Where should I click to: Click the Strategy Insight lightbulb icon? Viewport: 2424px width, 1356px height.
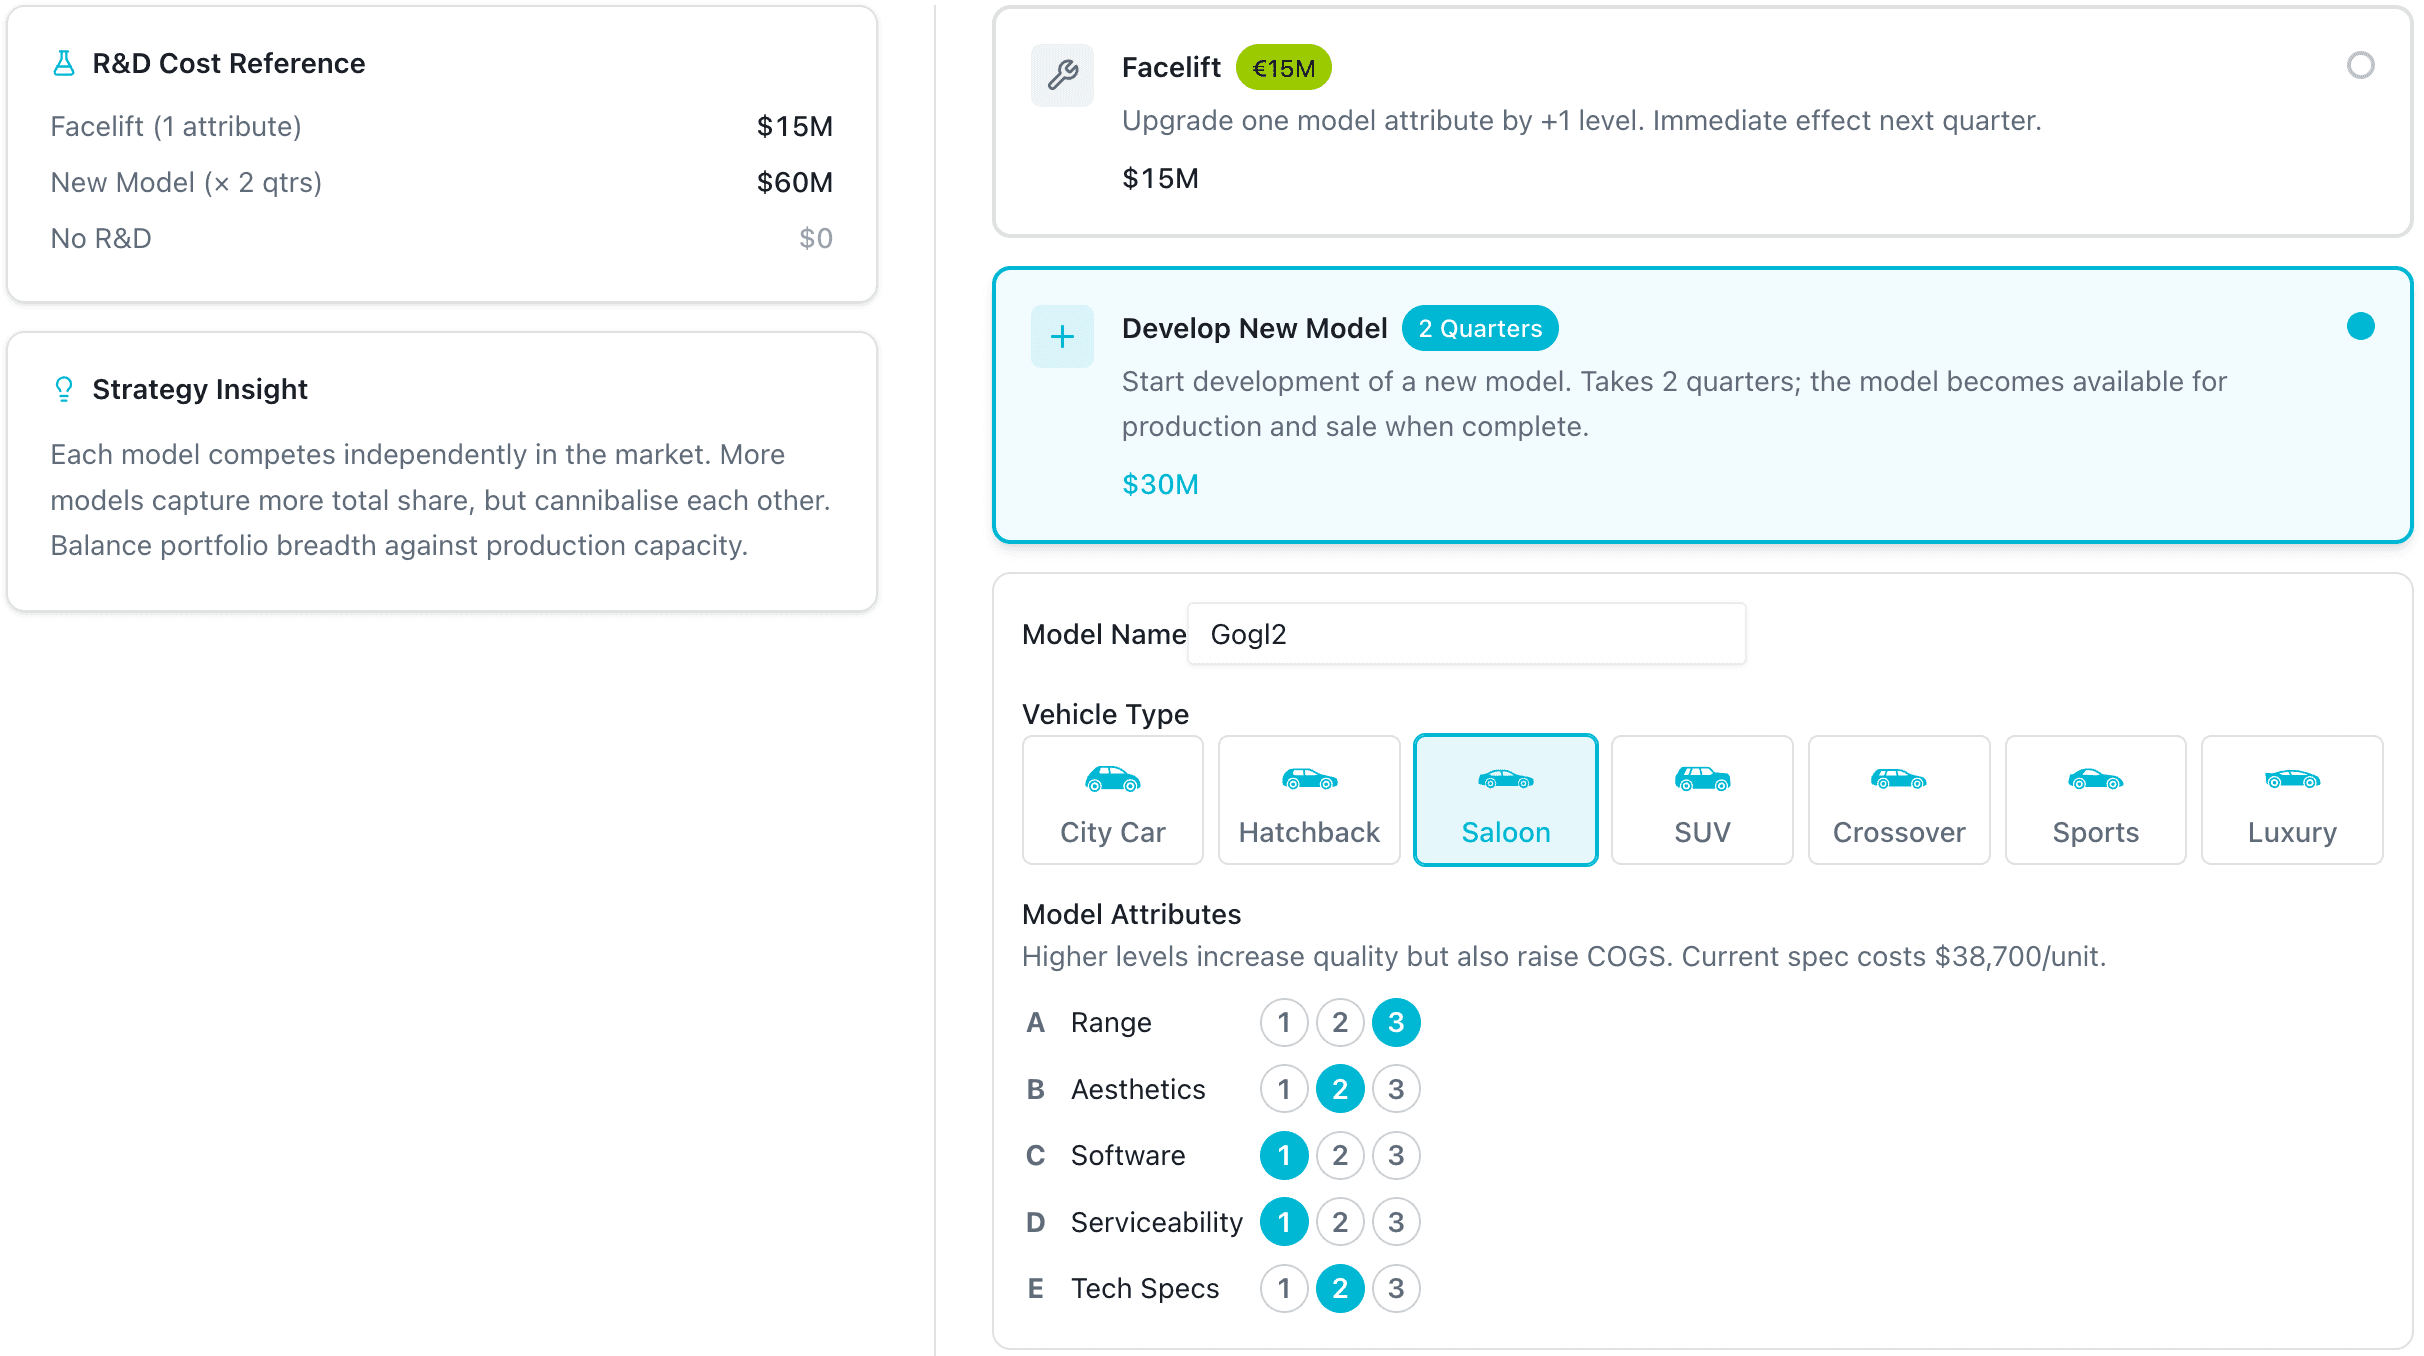coord(64,388)
